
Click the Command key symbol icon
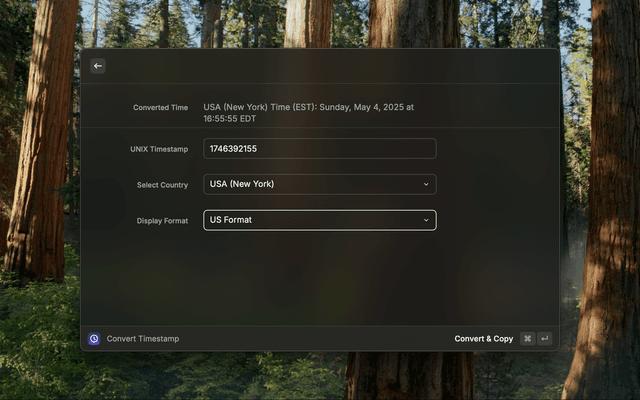527,339
